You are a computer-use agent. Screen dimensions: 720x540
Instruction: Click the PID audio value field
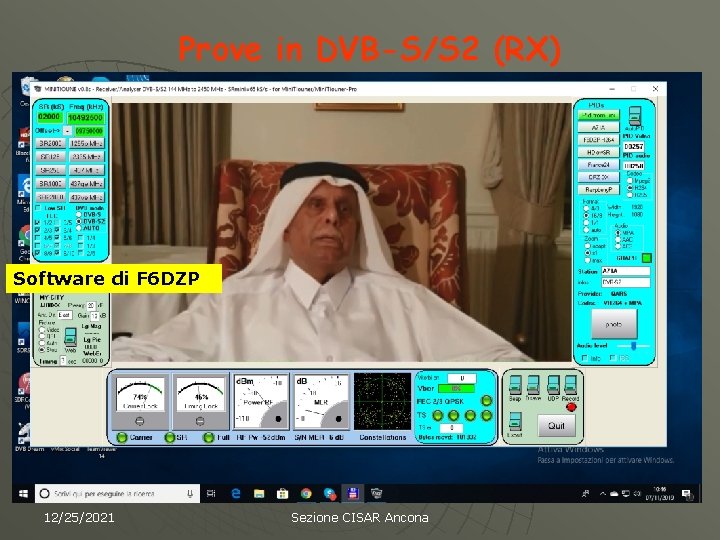pyautogui.click(x=634, y=165)
